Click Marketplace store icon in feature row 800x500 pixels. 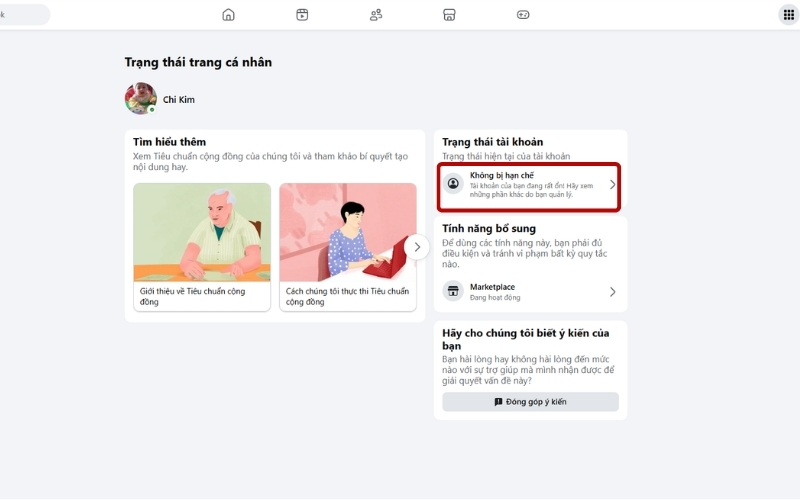click(x=453, y=291)
